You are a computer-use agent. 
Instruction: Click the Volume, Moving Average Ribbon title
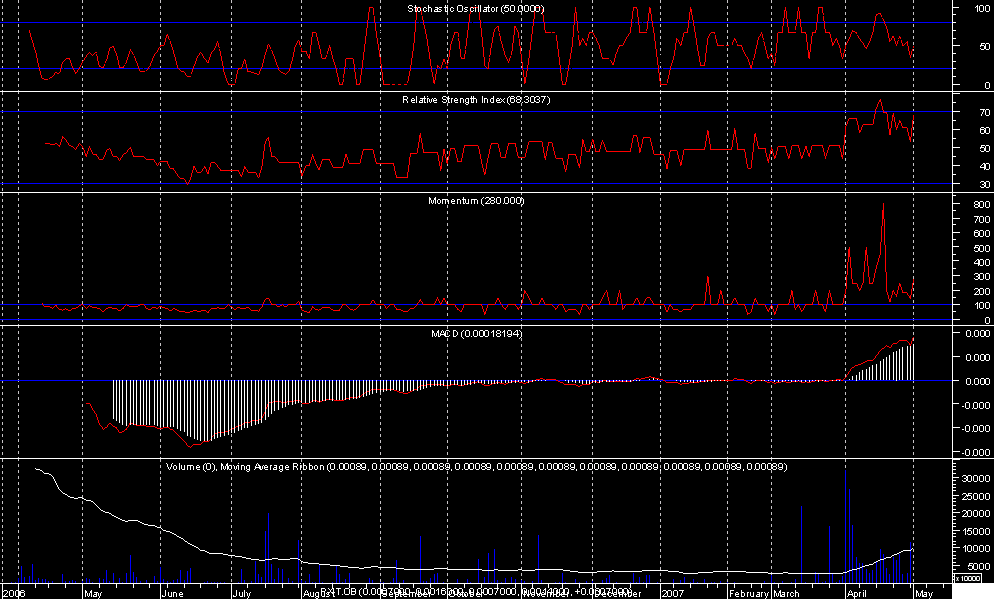(x=476, y=467)
